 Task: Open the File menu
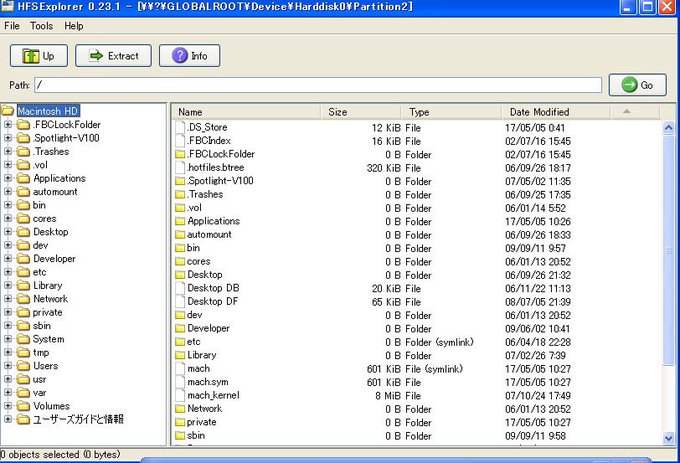point(12,26)
